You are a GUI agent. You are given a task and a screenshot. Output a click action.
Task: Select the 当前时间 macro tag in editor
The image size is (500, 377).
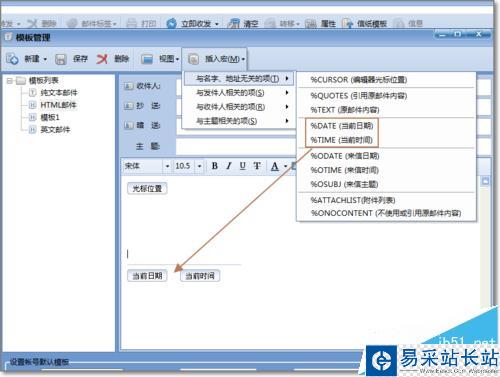200,276
